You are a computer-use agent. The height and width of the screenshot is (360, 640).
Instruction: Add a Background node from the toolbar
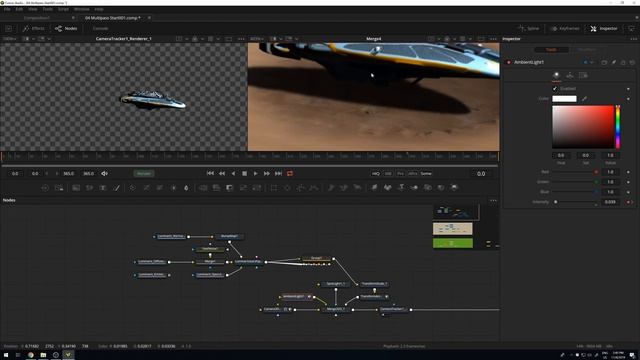(76, 188)
